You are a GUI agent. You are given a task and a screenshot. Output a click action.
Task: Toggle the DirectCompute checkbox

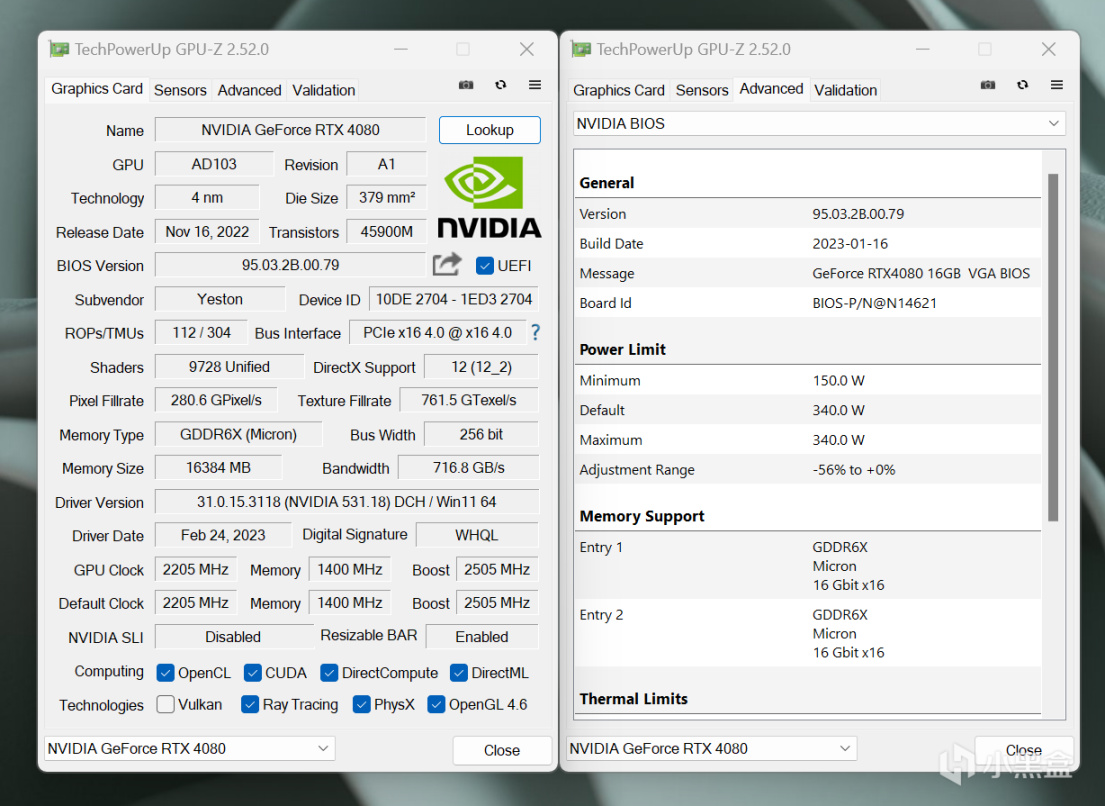[328, 673]
